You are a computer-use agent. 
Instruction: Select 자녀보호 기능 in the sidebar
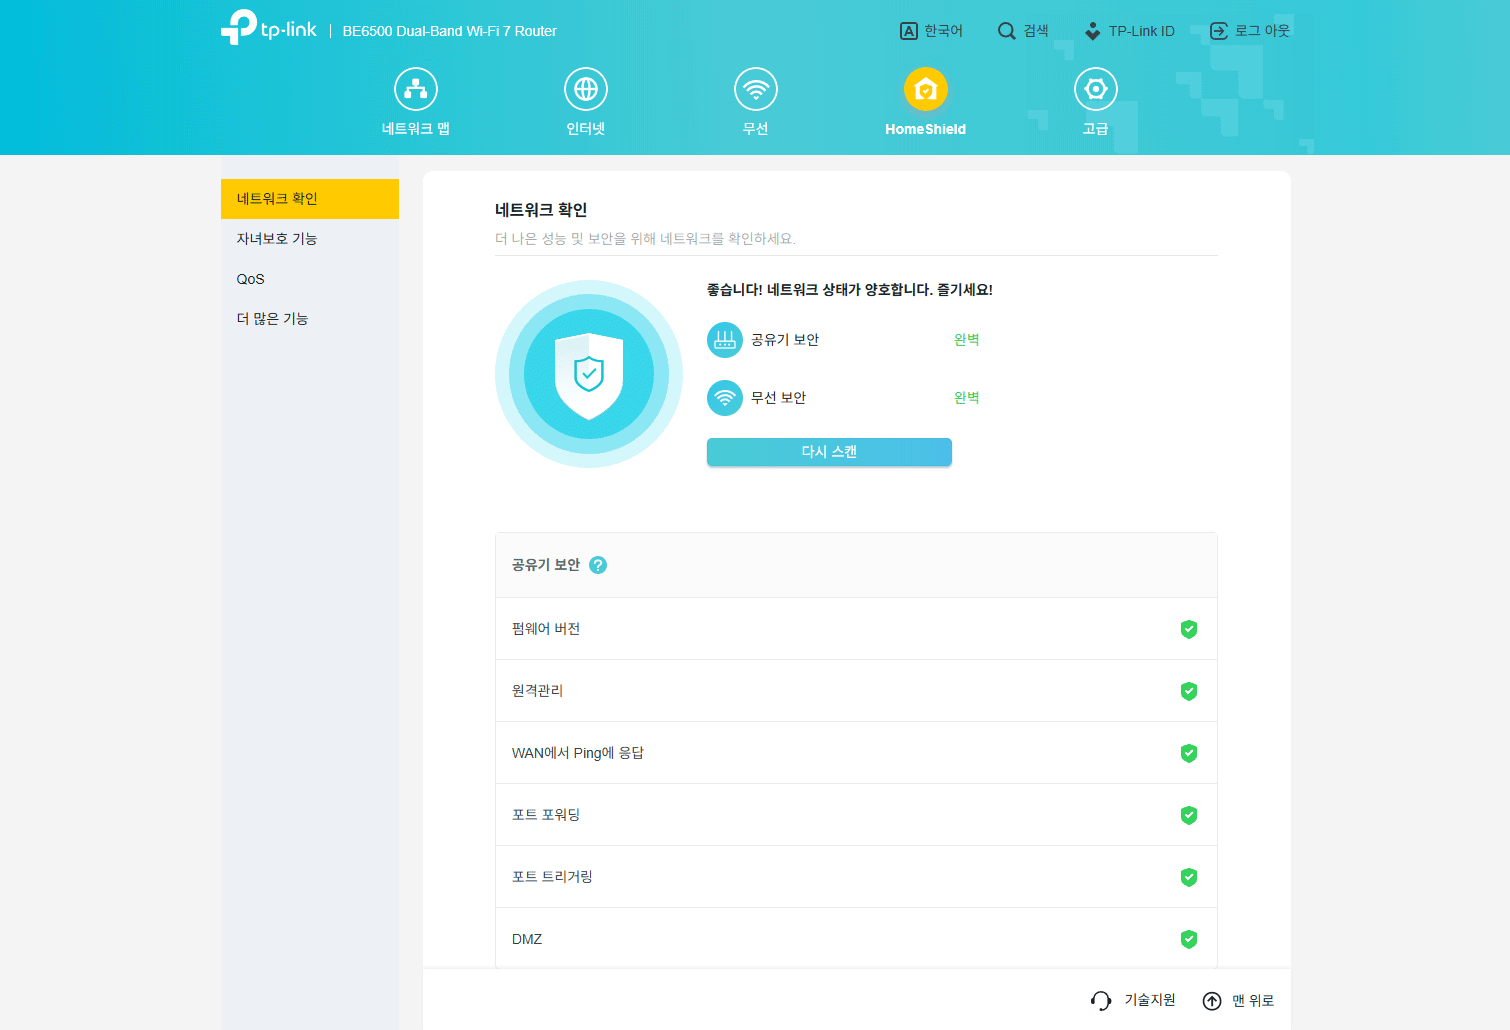pos(277,239)
